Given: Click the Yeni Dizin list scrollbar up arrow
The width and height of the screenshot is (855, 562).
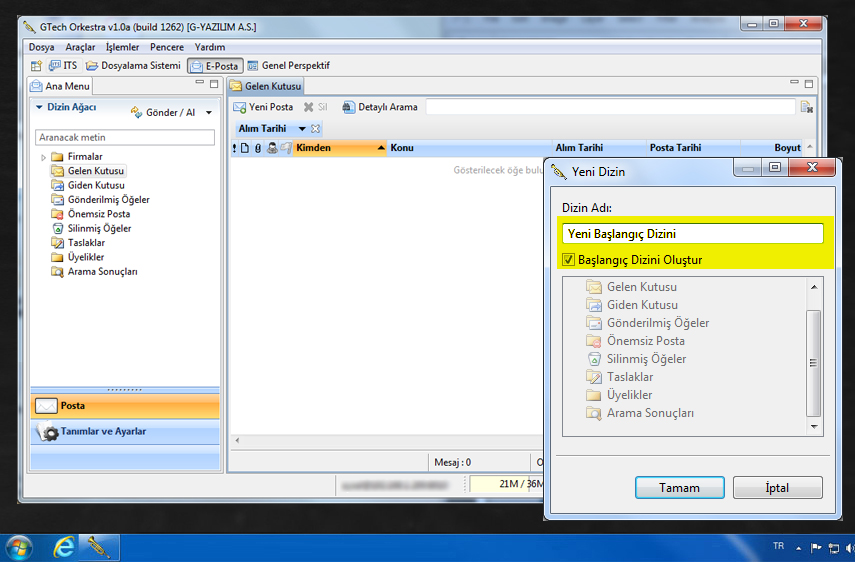Looking at the screenshot, I should click(x=814, y=287).
